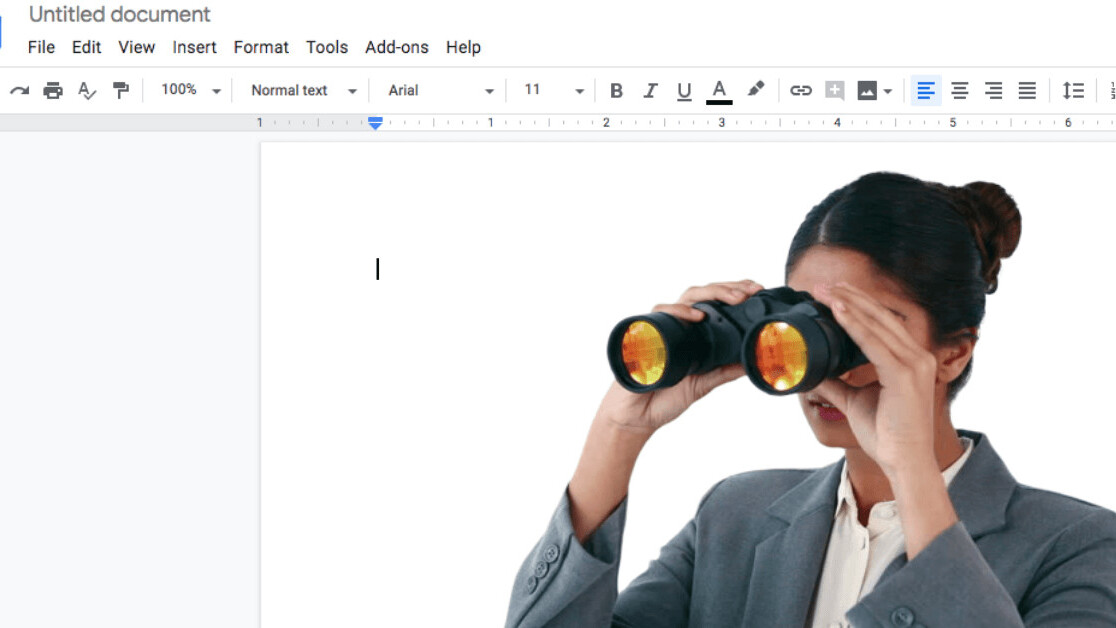The width and height of the screenshot is (1116, 628).
Task: Select center align button
Action: (x=959, y=91)
